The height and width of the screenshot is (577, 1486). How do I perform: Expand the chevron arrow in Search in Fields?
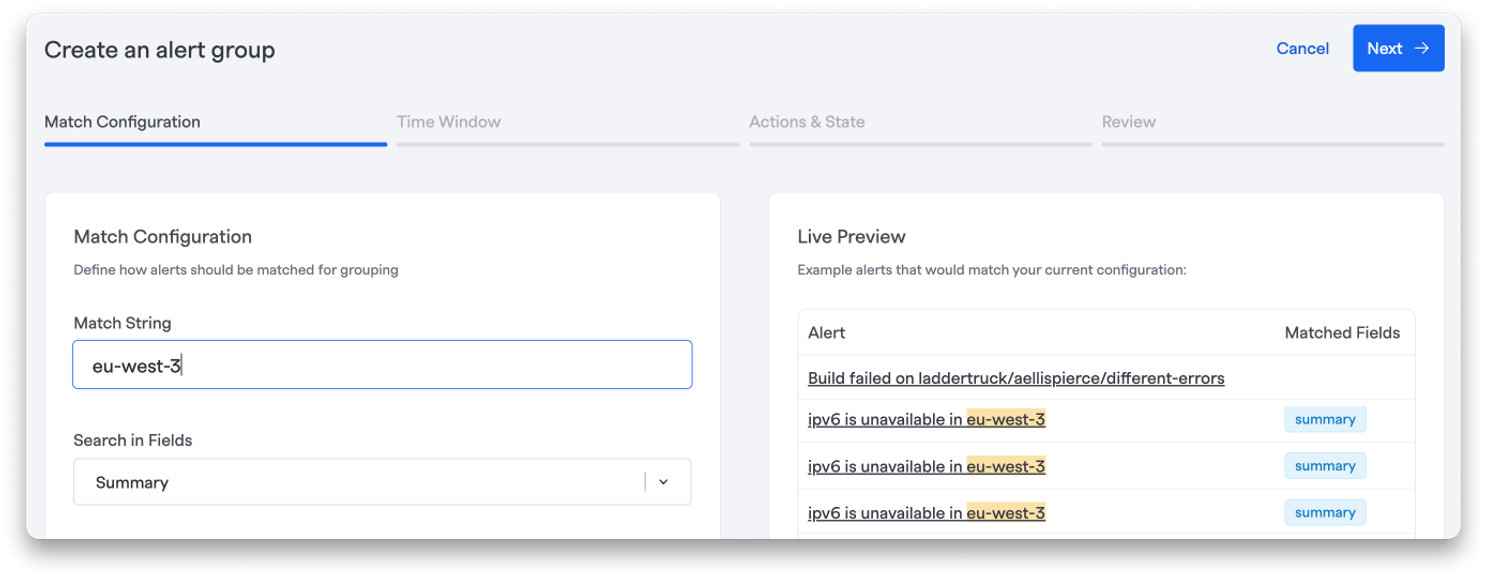pos(663,482)
